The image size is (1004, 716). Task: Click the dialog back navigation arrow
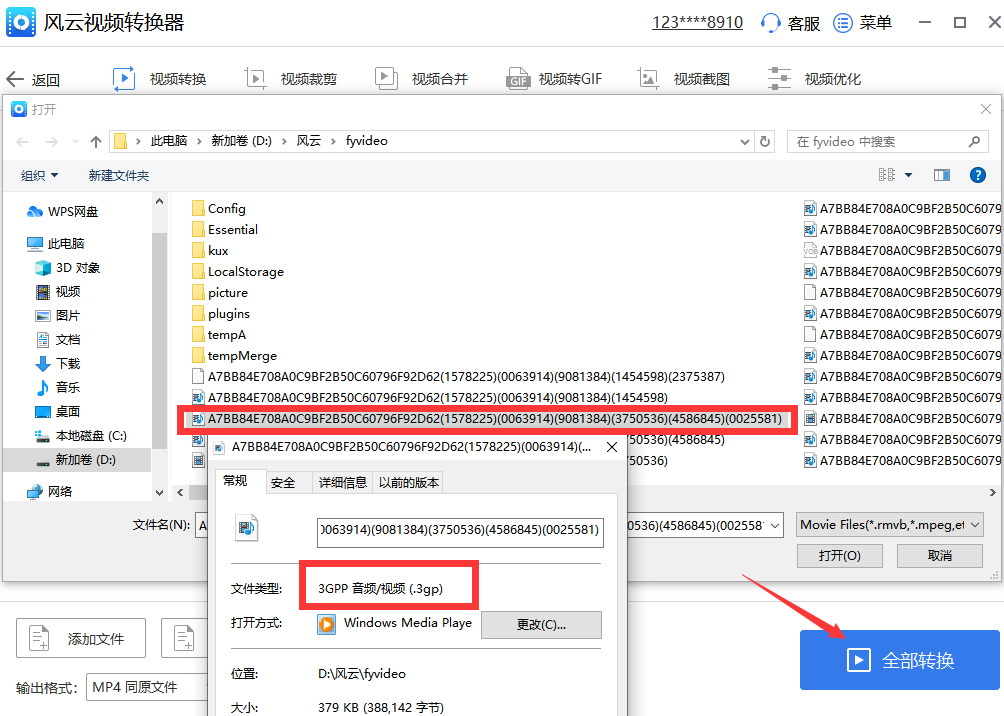click(22, 142)
